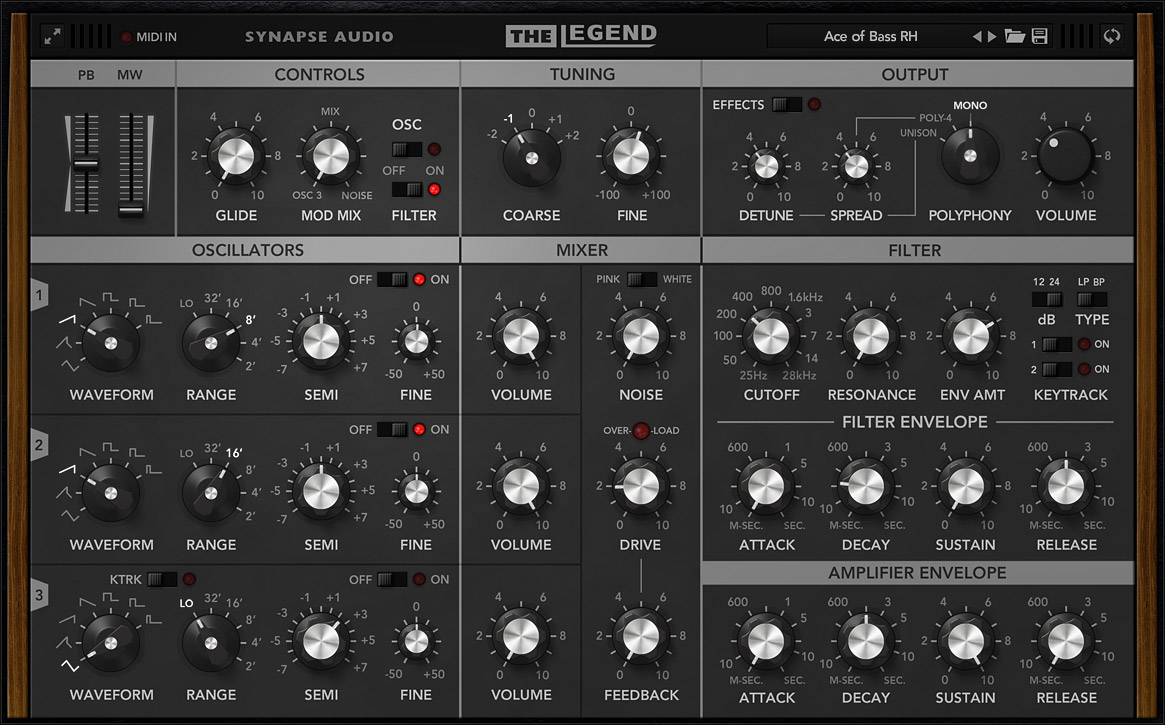The height and width of the screenshot is (725, 1165).
Task: Click the MIDI IN status LED
Action: (x=126, y=37)
